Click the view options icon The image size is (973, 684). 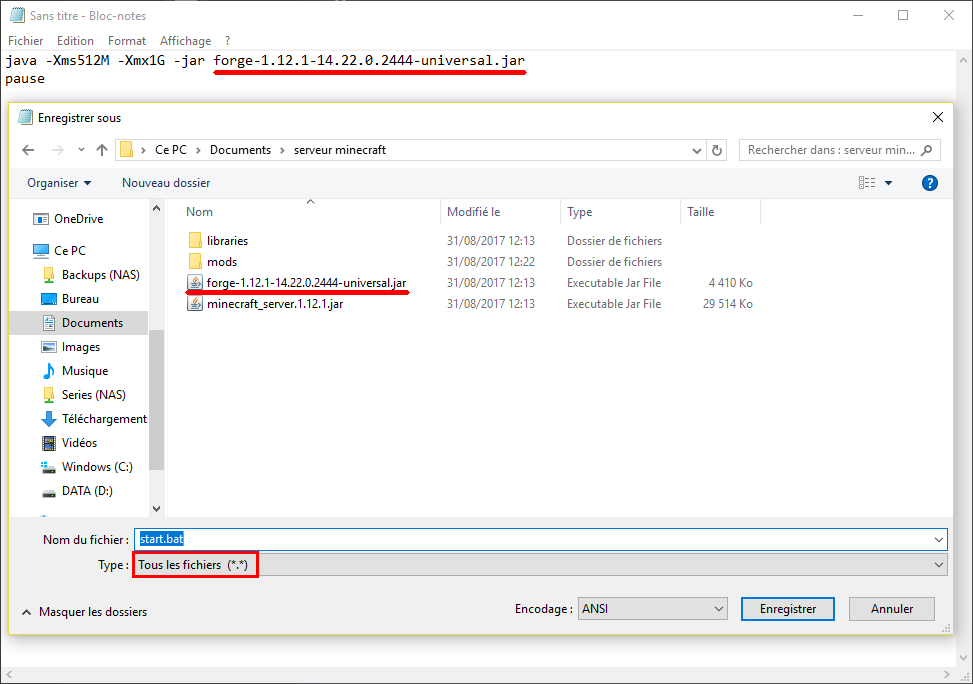pyautogui.click(x=867, y=183)
